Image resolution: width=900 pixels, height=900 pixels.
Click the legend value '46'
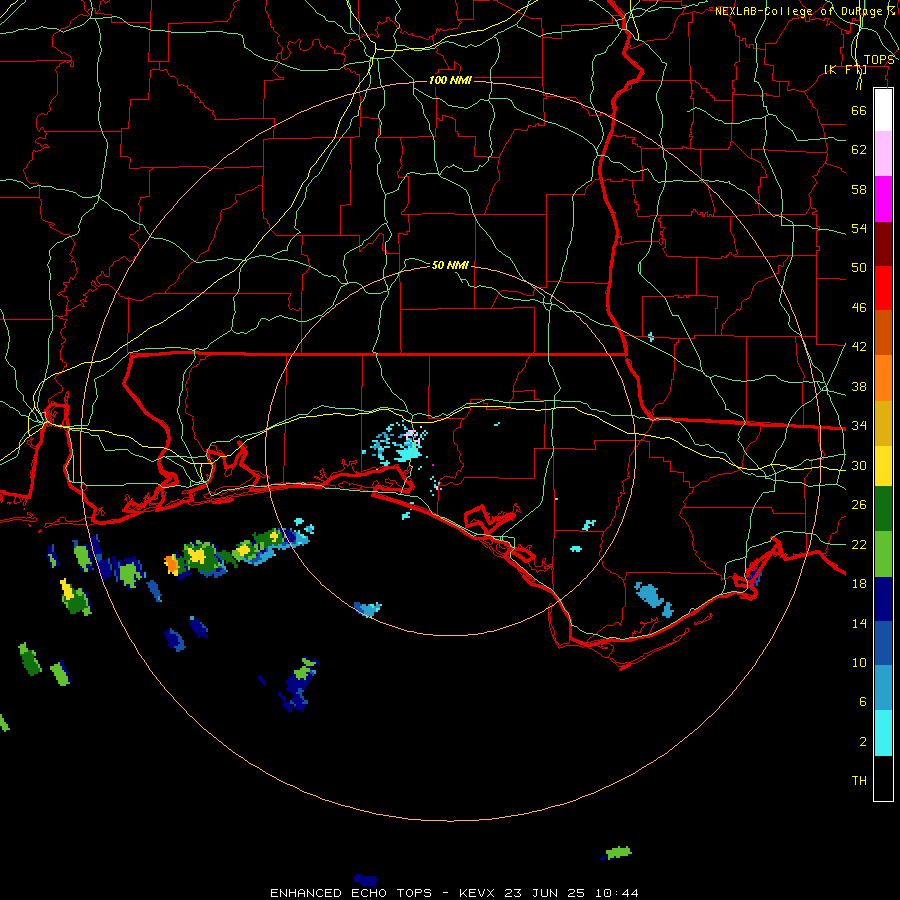coord(859,308)
